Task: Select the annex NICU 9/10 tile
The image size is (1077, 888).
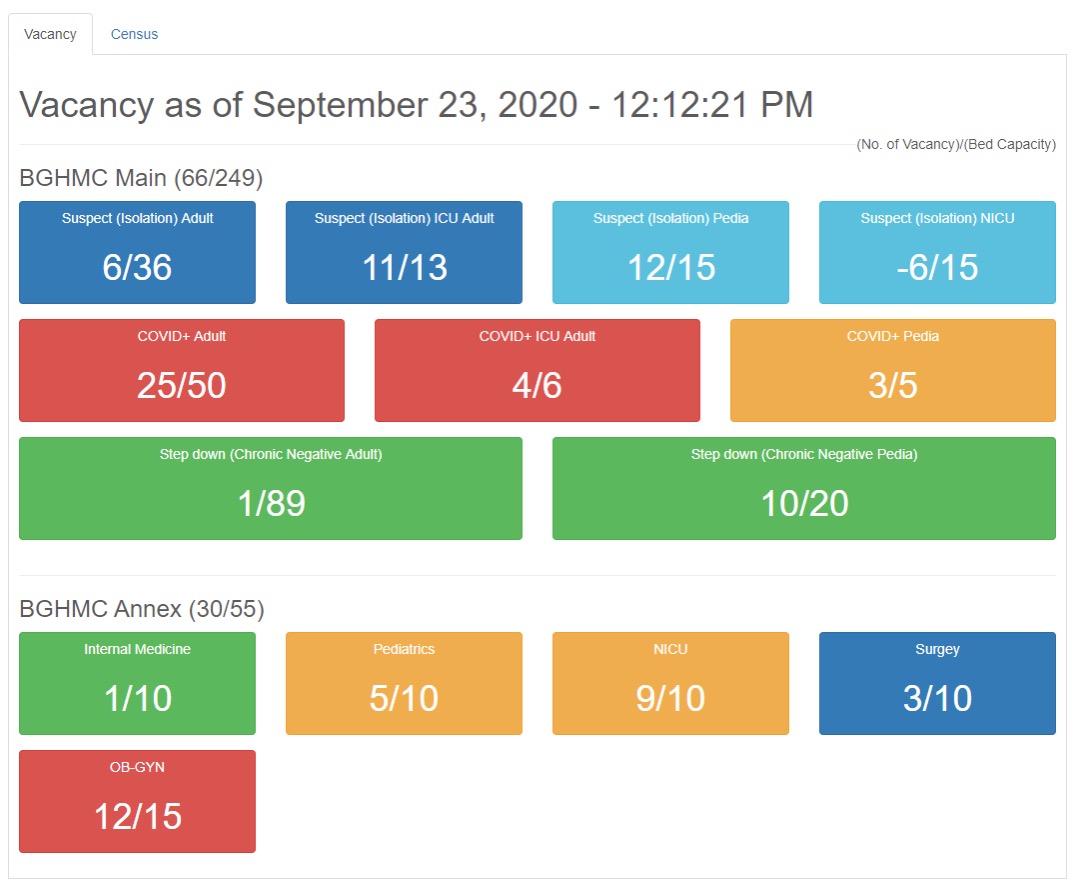Action: point(671,683)
